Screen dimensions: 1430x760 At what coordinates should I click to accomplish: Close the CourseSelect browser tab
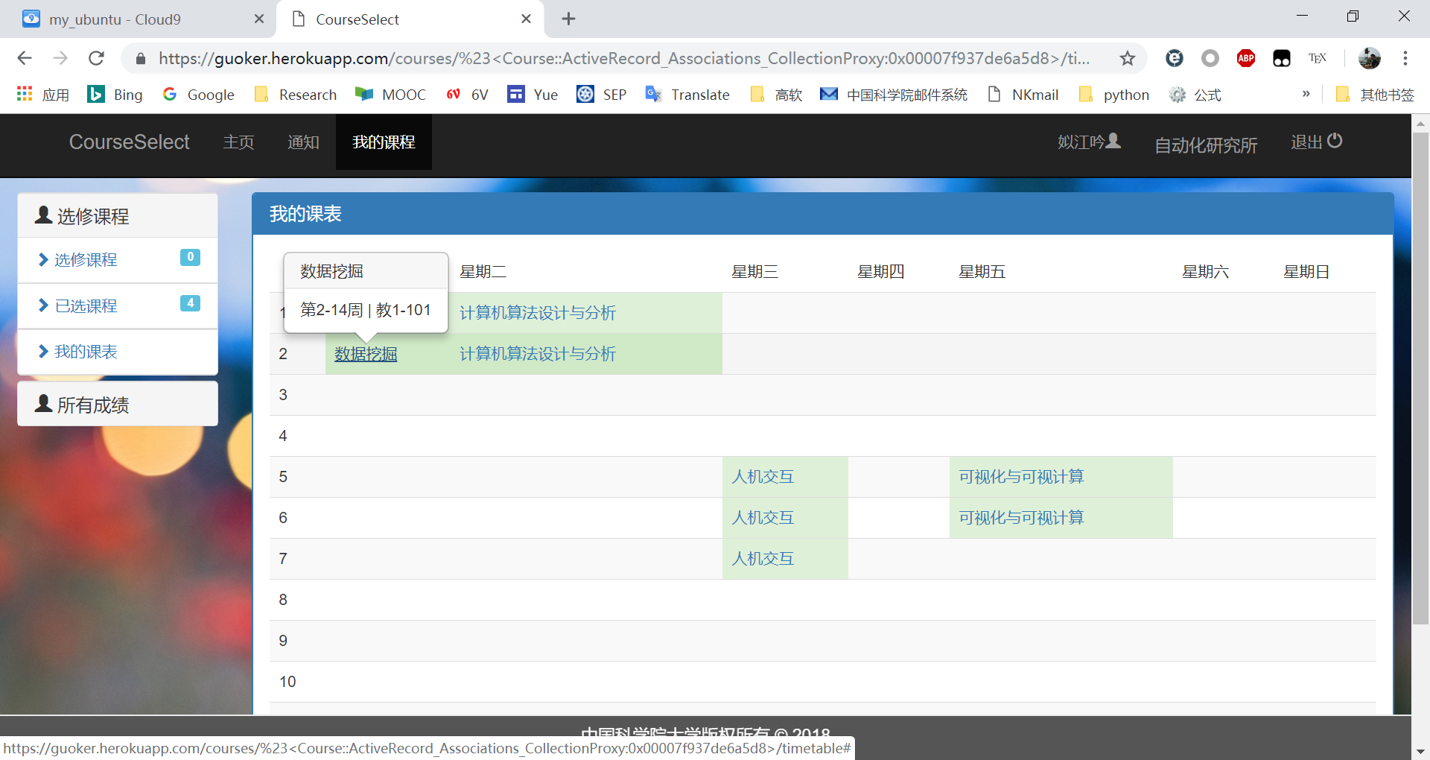(526, 19)
